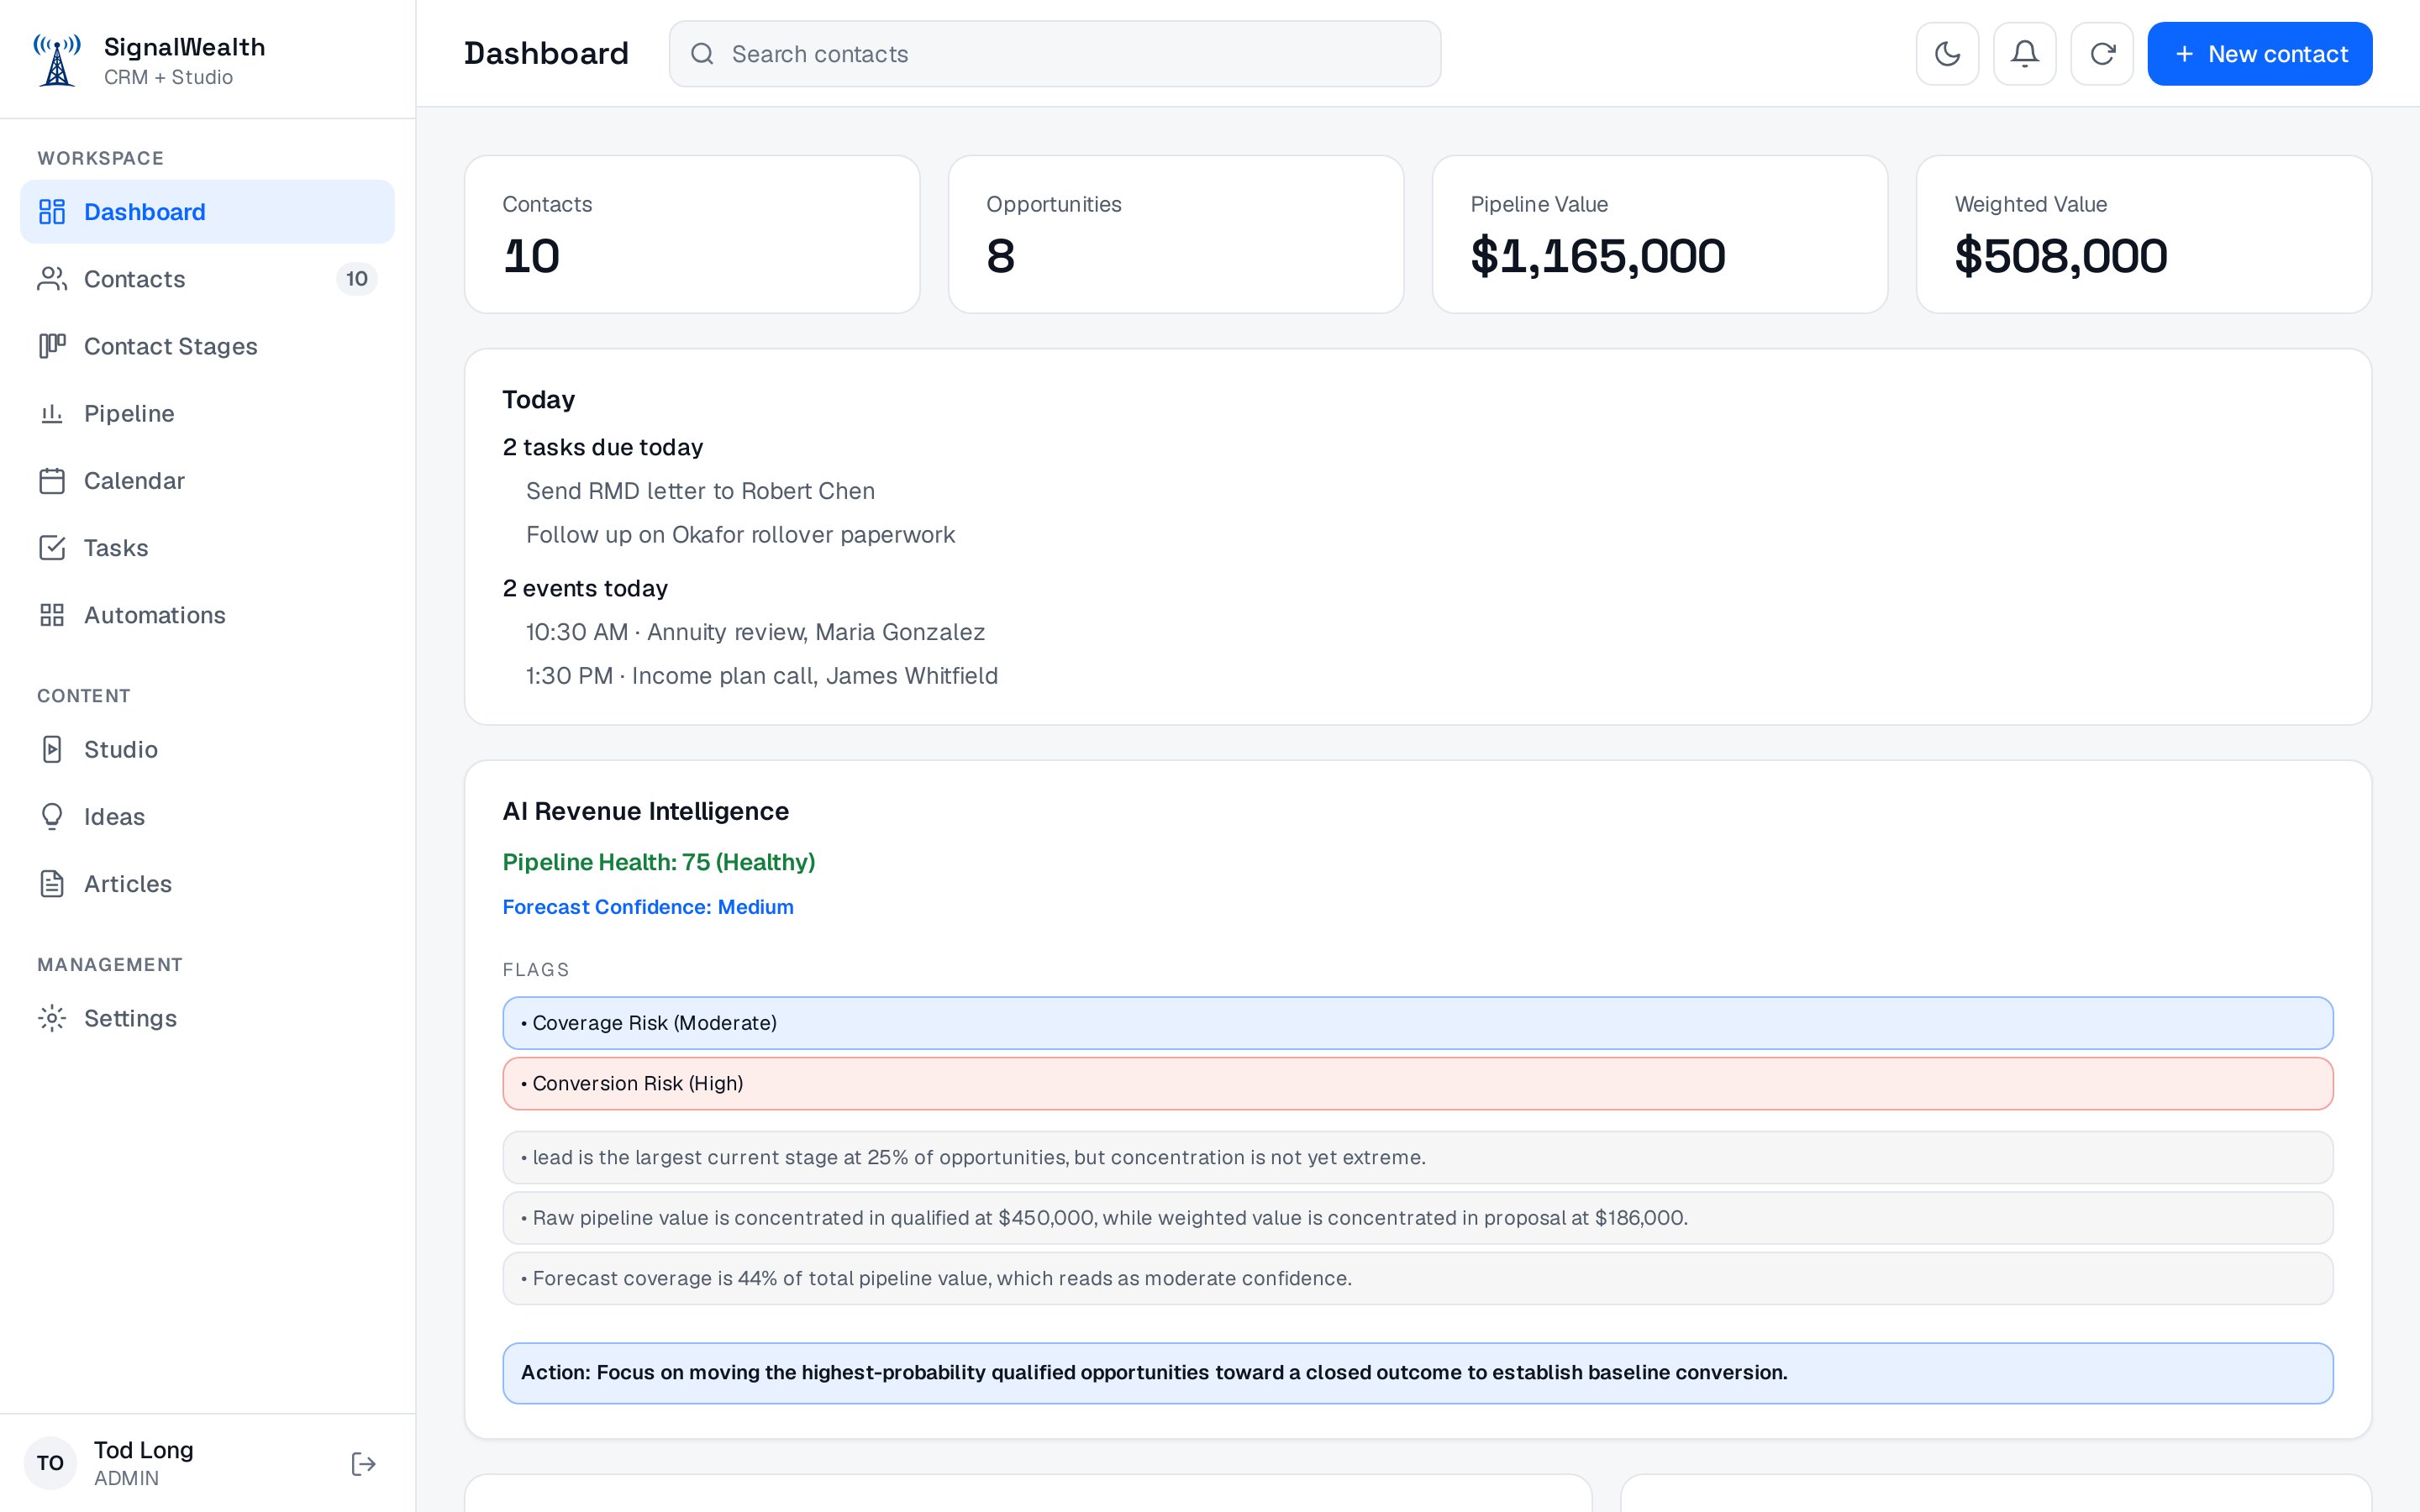2420x1512 pixels.
Task: Click the SignalWealth tower logo
Action: pos(57,60)
